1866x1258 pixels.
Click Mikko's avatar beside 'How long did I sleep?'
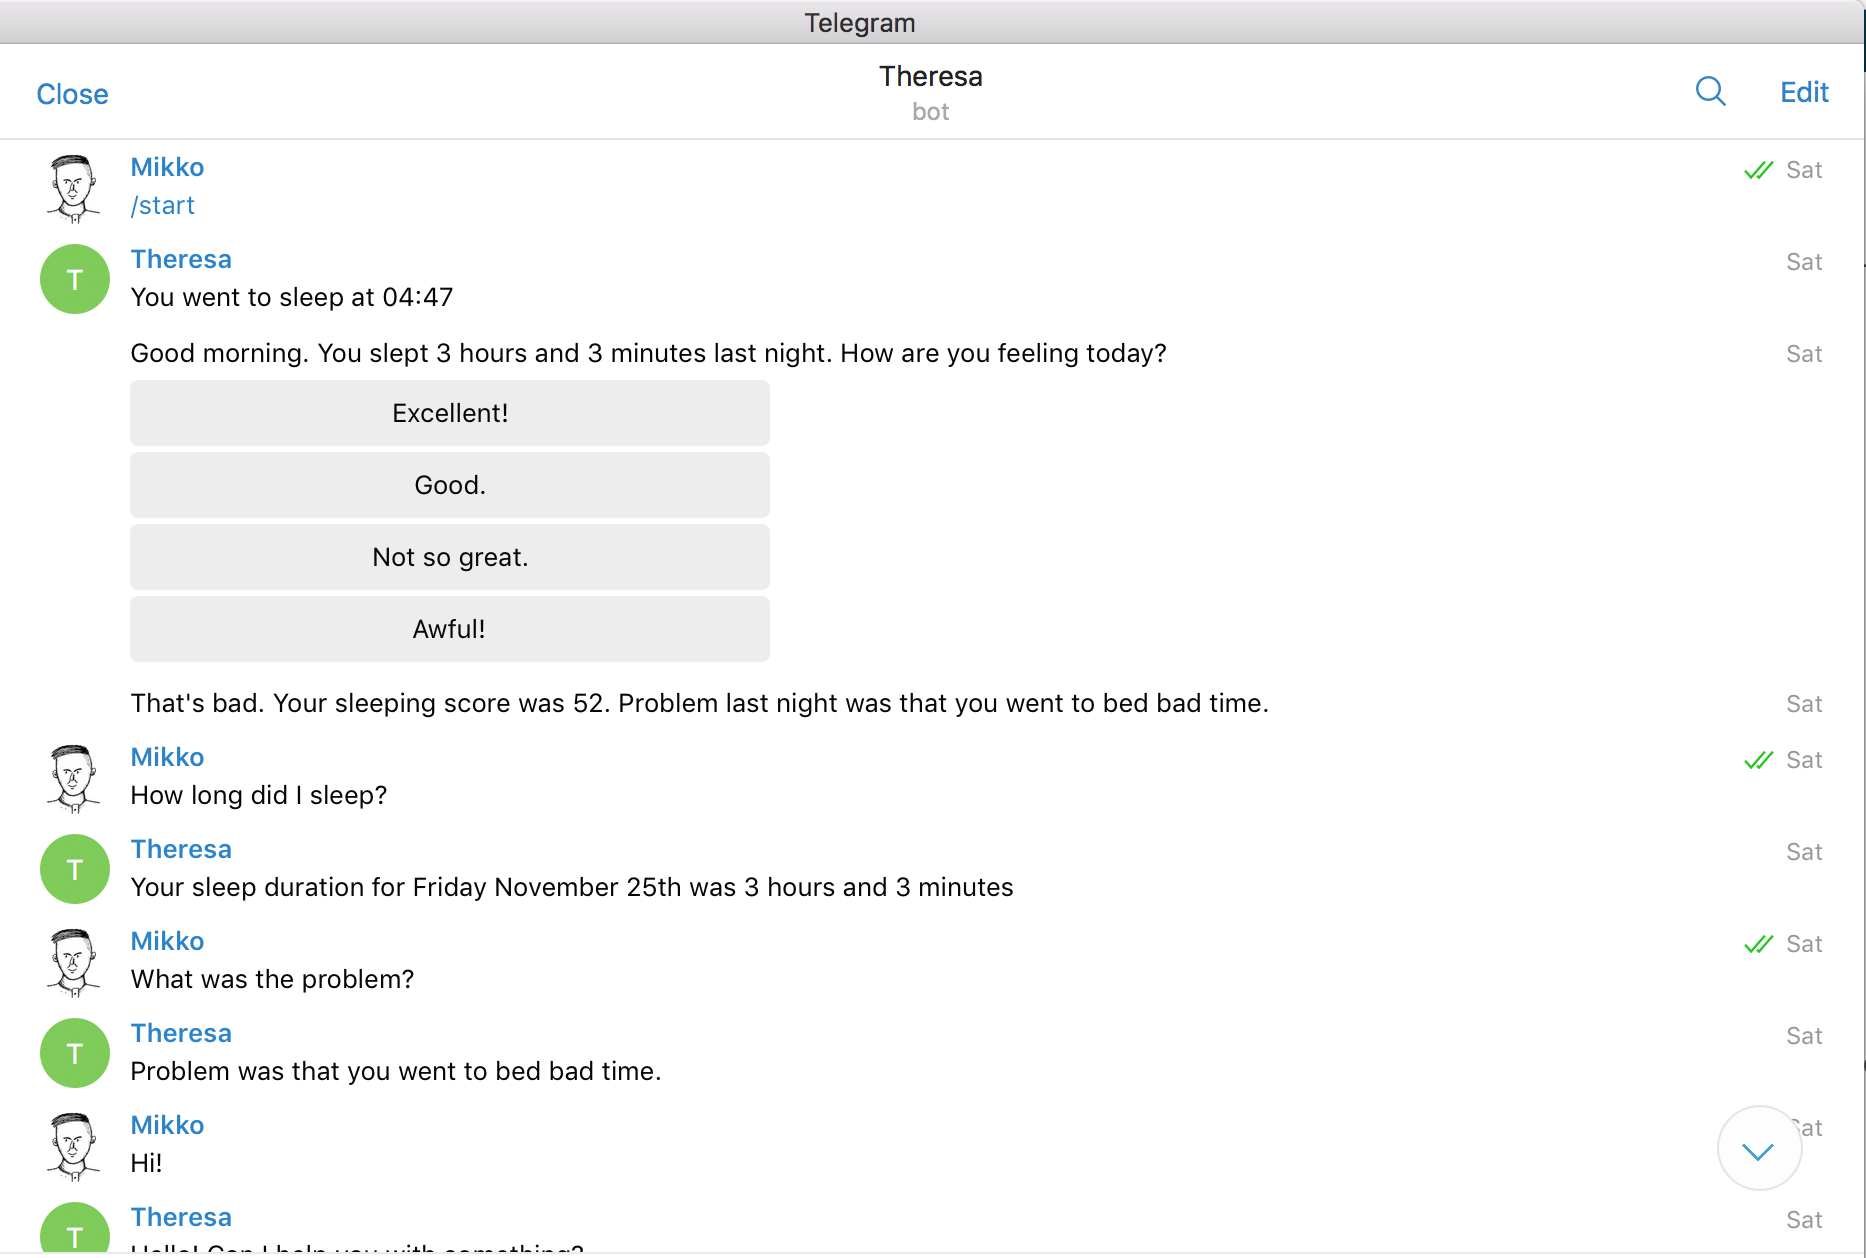(x=74, y=777)
